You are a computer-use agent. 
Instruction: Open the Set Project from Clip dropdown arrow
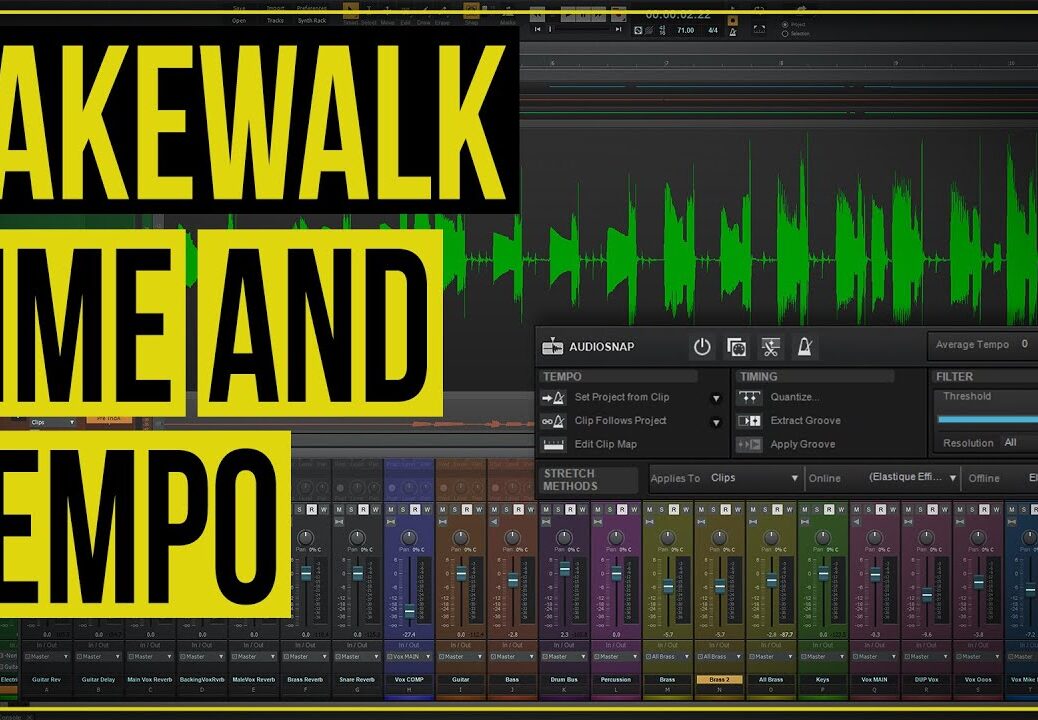[716, 398]
